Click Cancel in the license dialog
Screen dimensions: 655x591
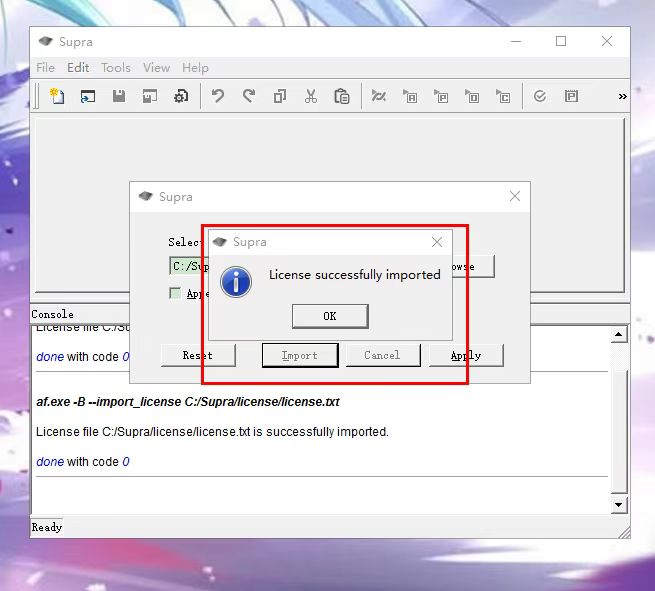point(383,355)
